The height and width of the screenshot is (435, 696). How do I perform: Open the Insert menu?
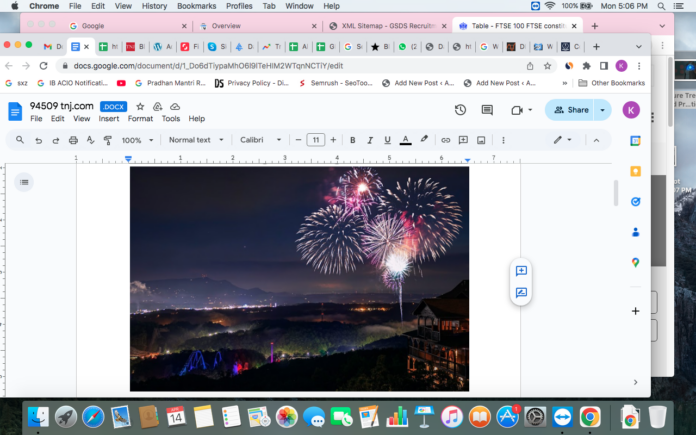109,119
